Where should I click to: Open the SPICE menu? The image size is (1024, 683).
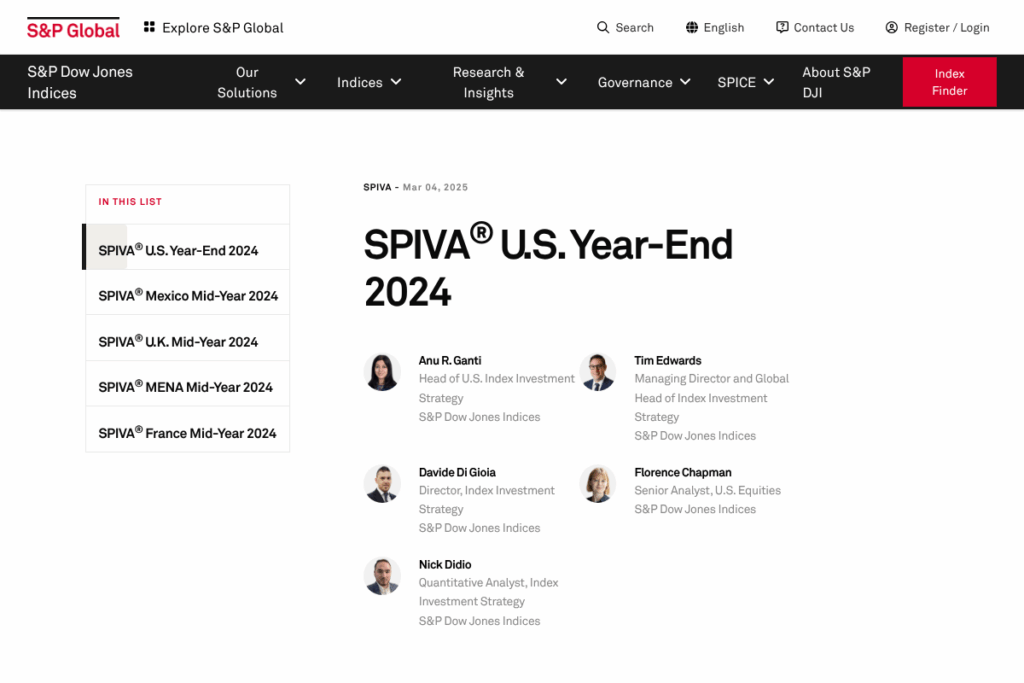[736, 82]
